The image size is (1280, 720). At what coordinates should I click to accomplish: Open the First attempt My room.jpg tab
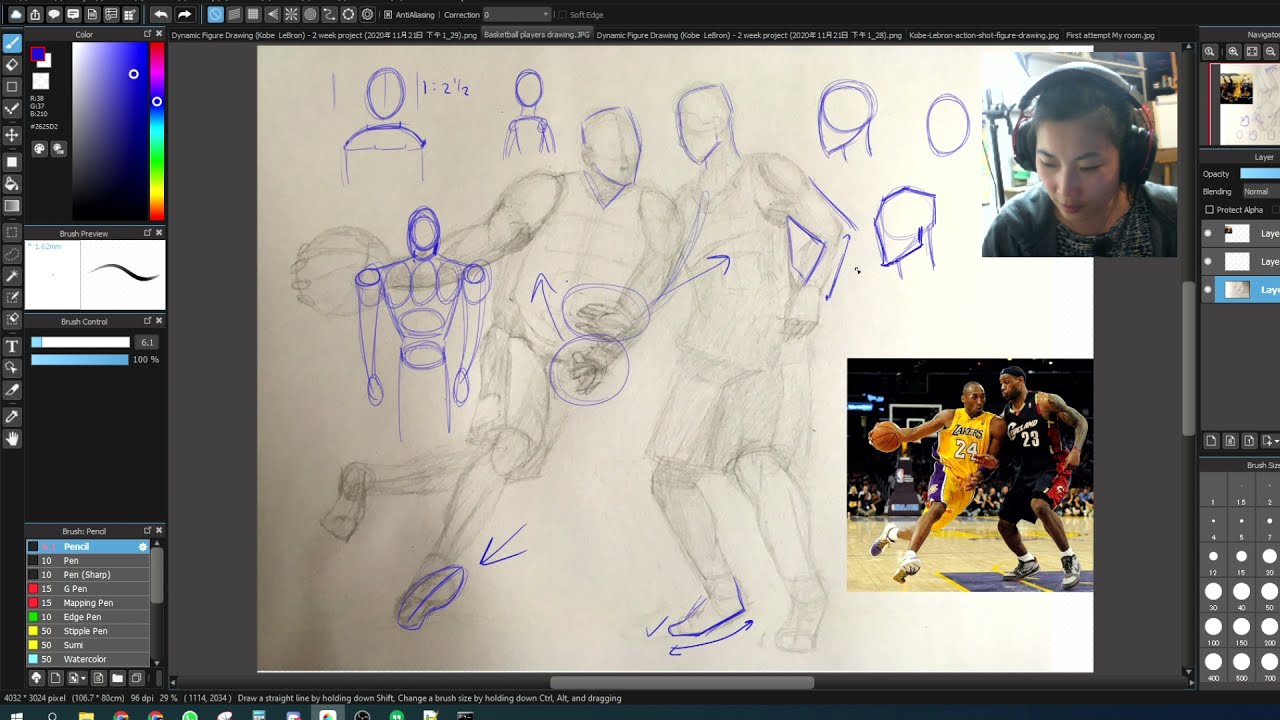pos(1110,35)
